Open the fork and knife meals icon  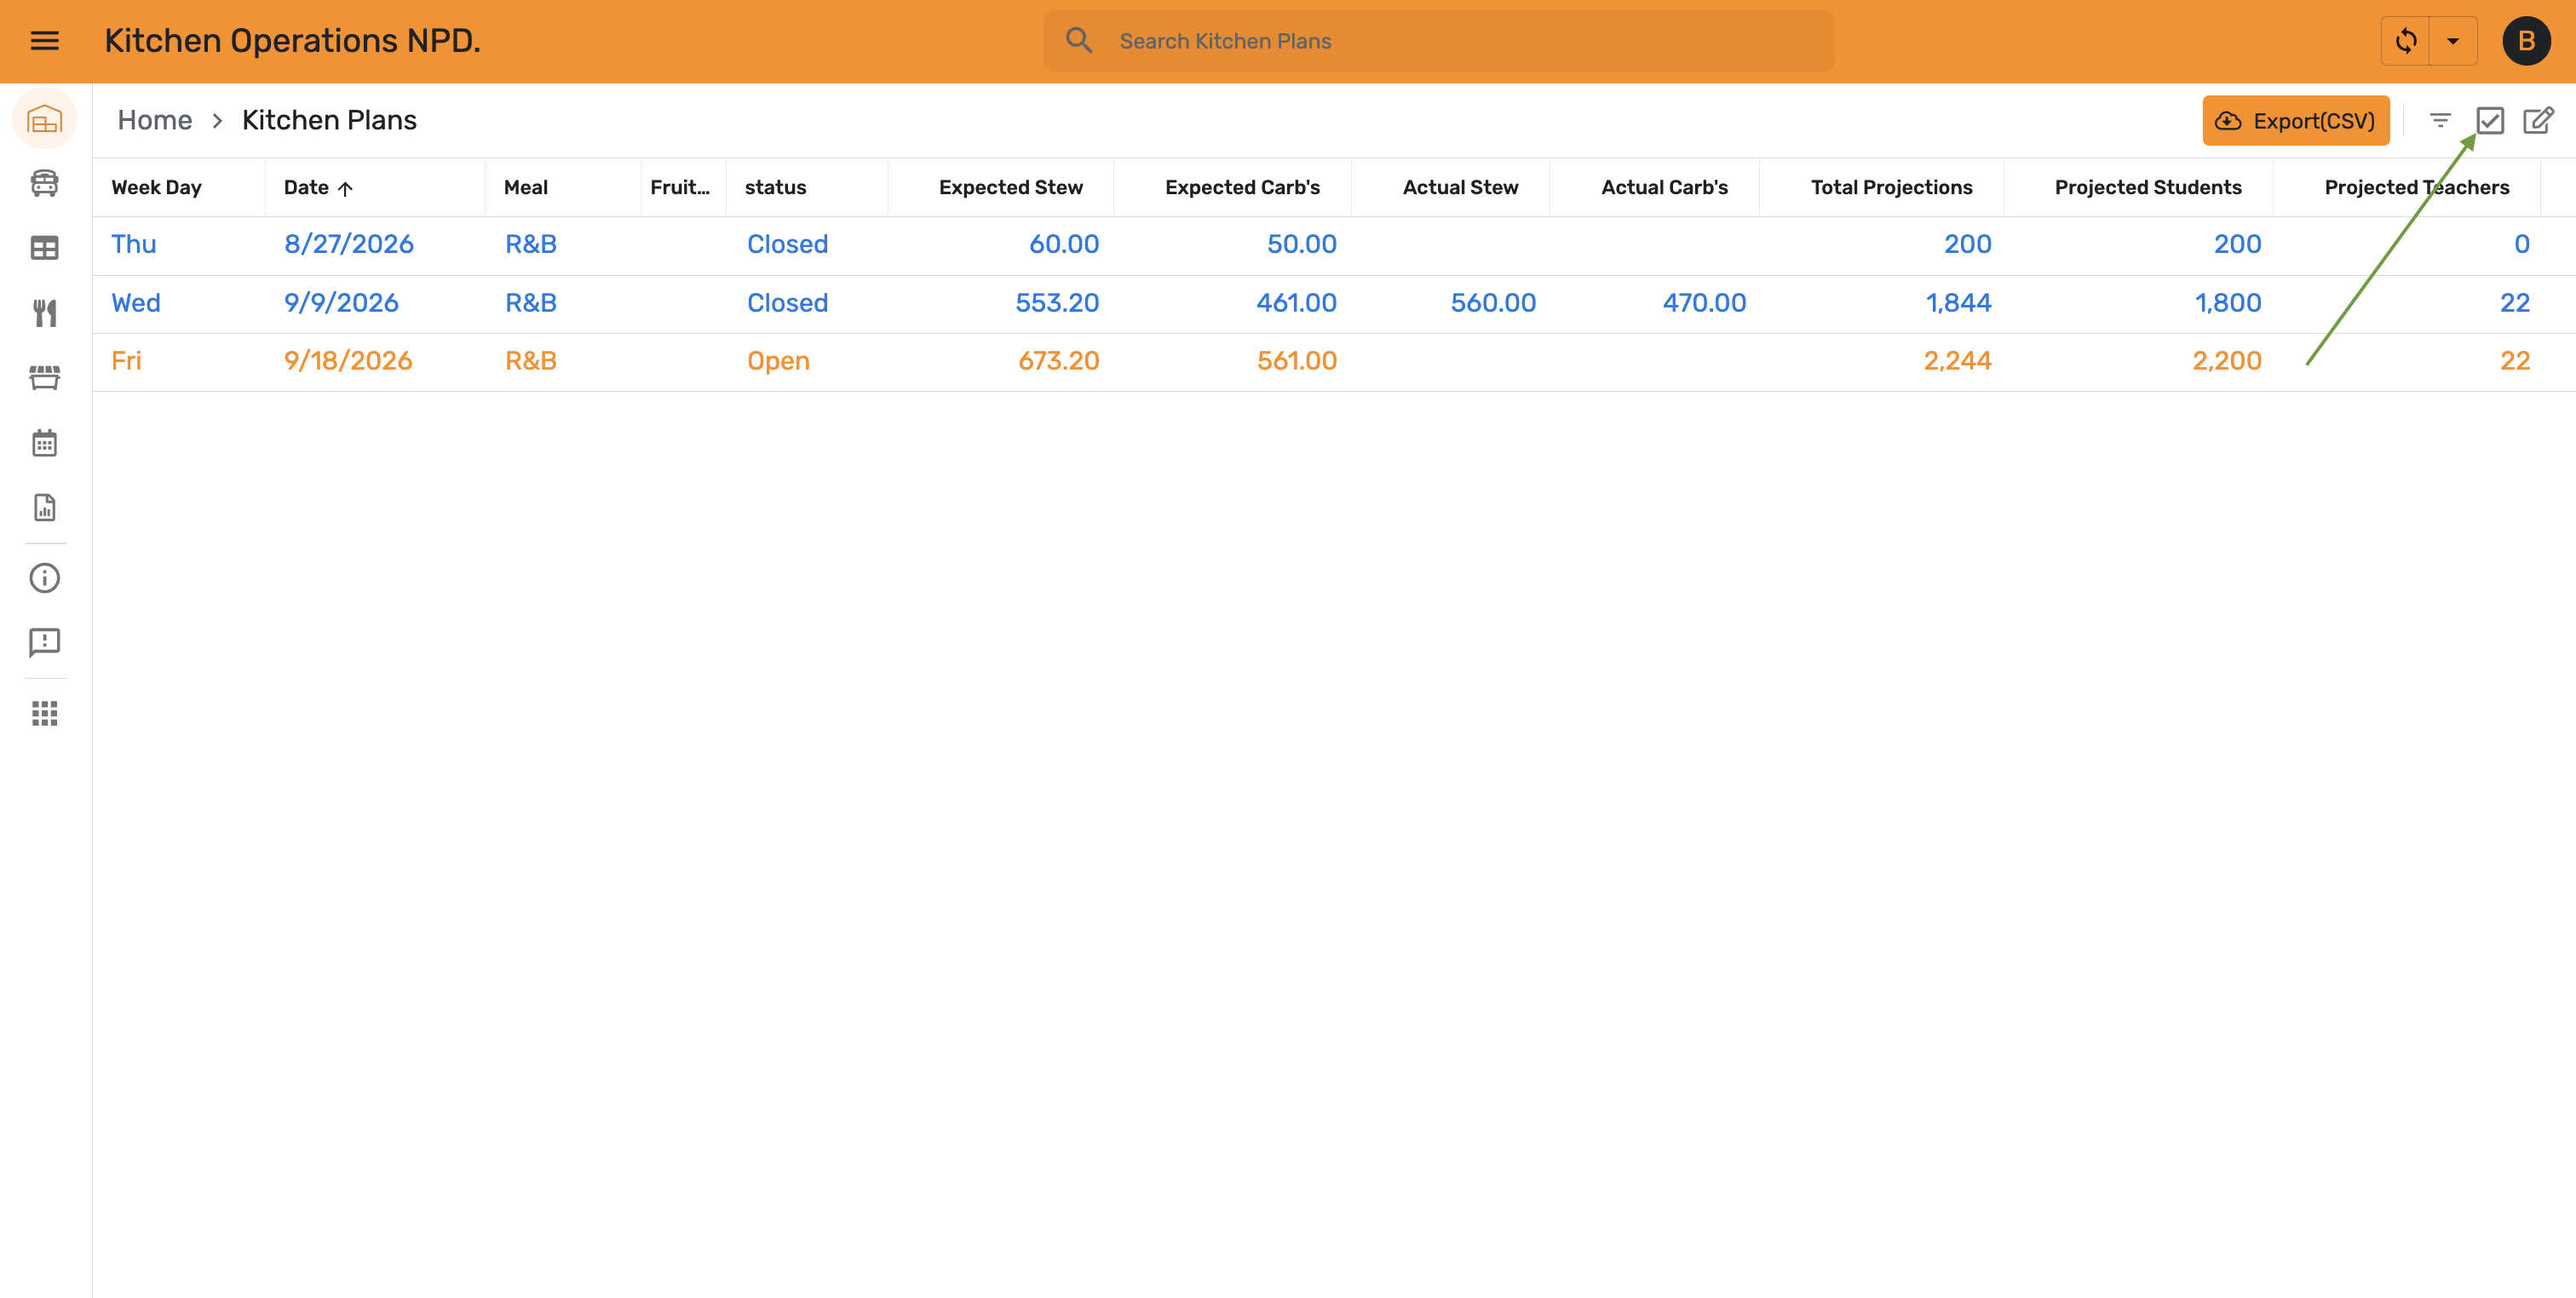pyautogui.click(x=45, y=313)
